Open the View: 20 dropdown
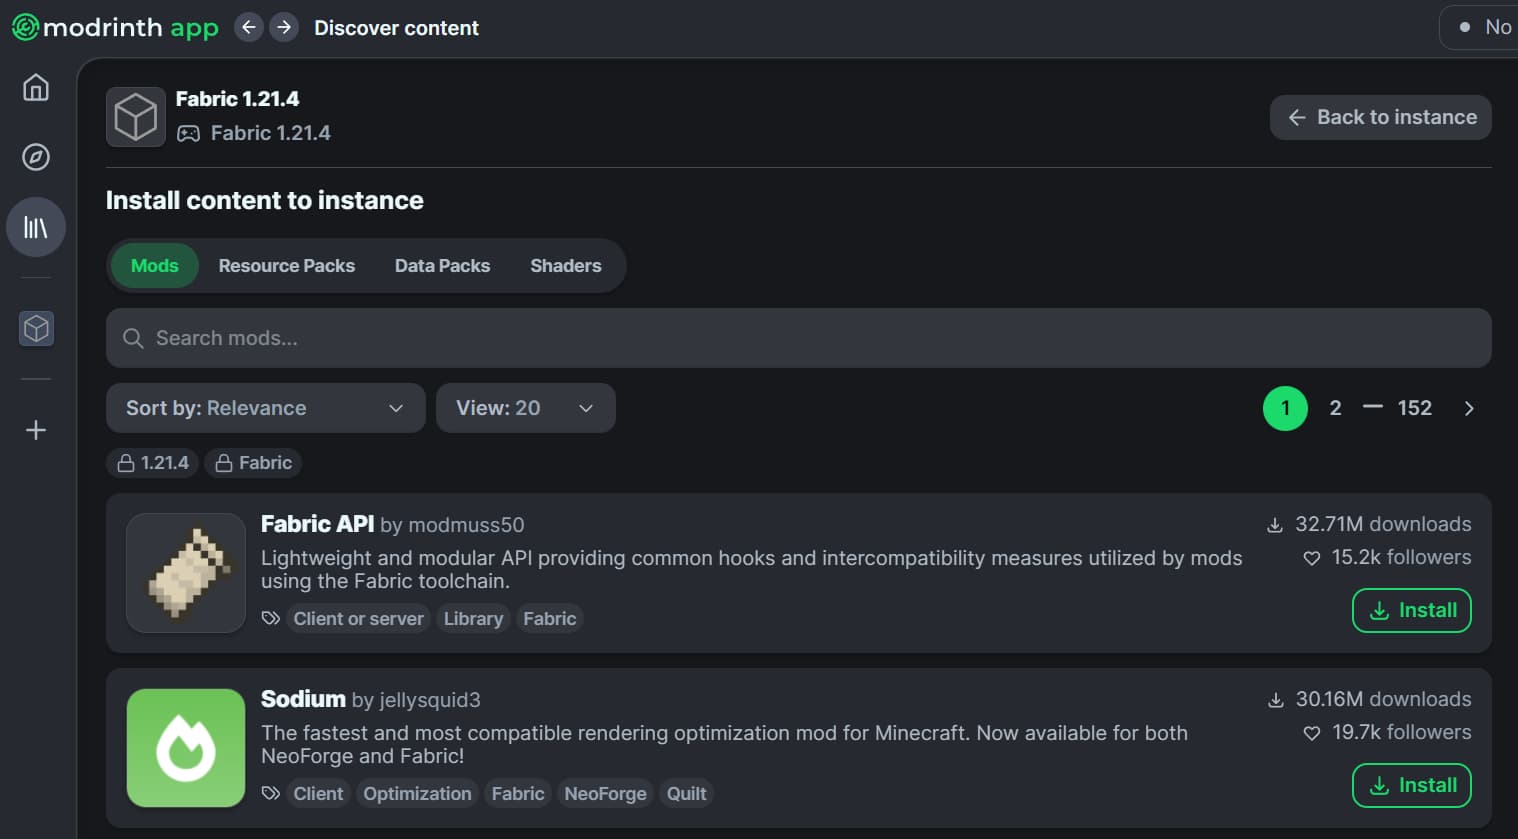This screenshot has height=839, width=1518. tap(526, 408)
